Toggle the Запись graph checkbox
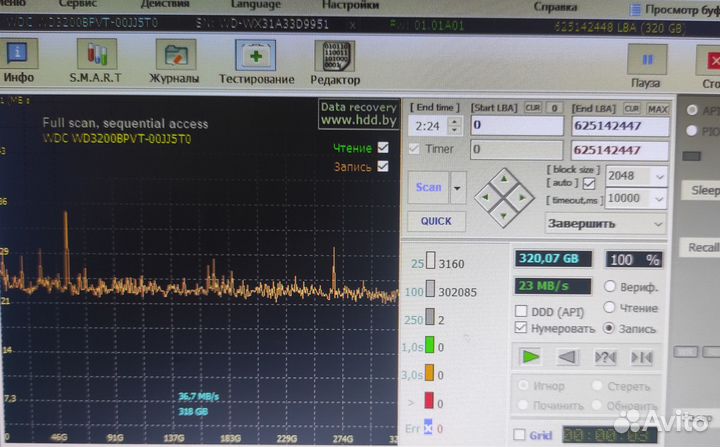Viewport: 720px width, 447px height. tap(383, 166)
